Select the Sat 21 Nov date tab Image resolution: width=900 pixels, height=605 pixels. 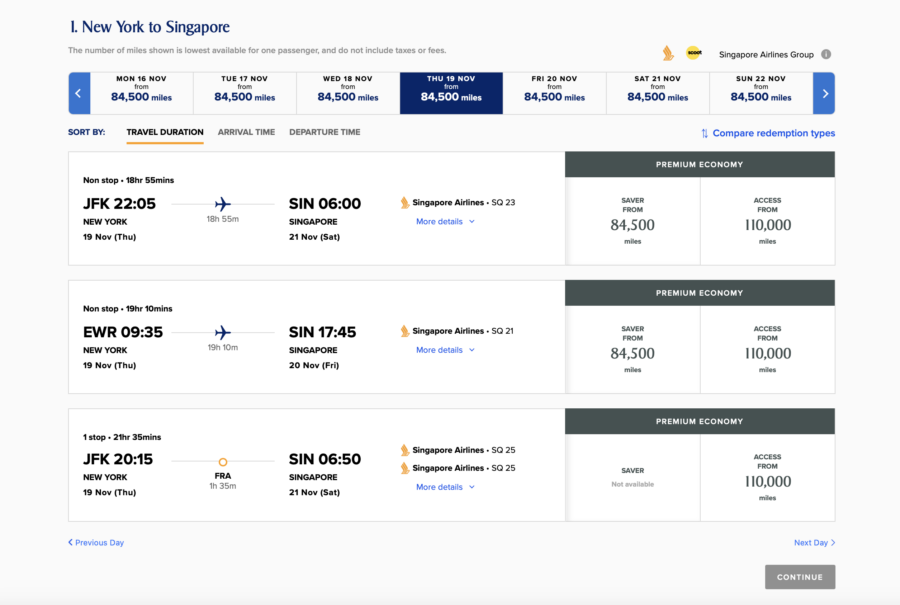(x=656, y=92)
